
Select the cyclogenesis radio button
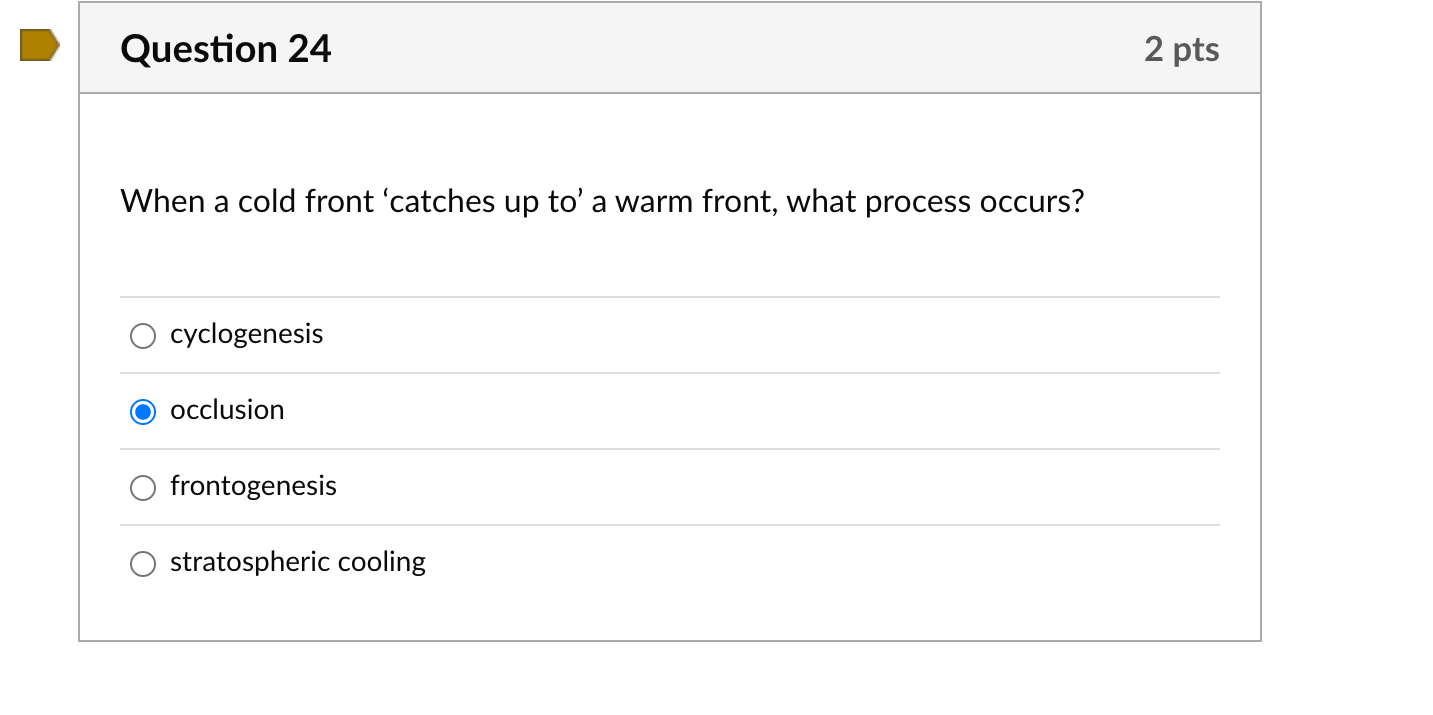(143, 336)
